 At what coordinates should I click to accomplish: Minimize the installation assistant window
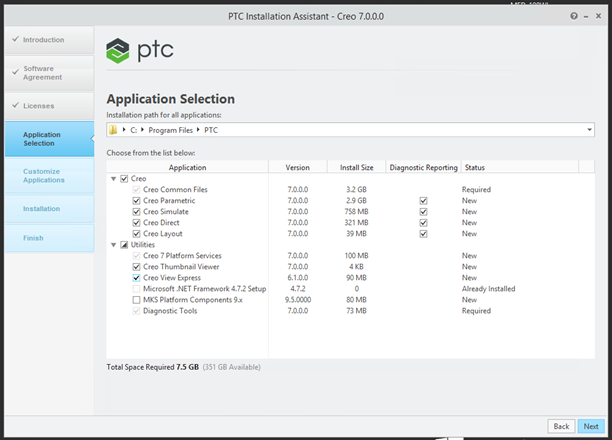coord(586,16)
